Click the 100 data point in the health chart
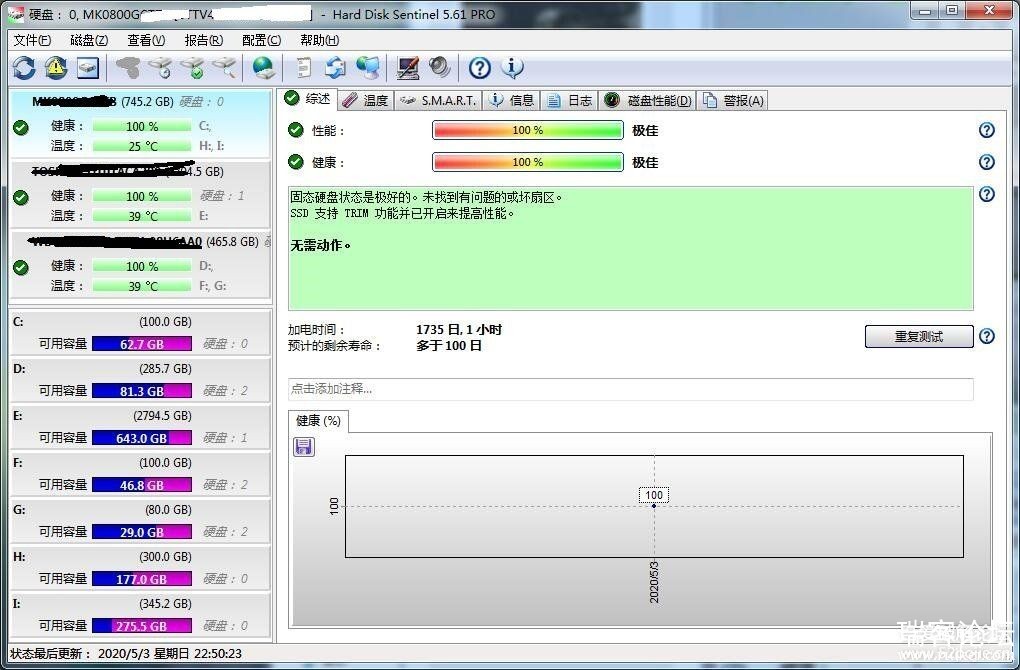This screenshot has height=670, width=1020. 654,505
